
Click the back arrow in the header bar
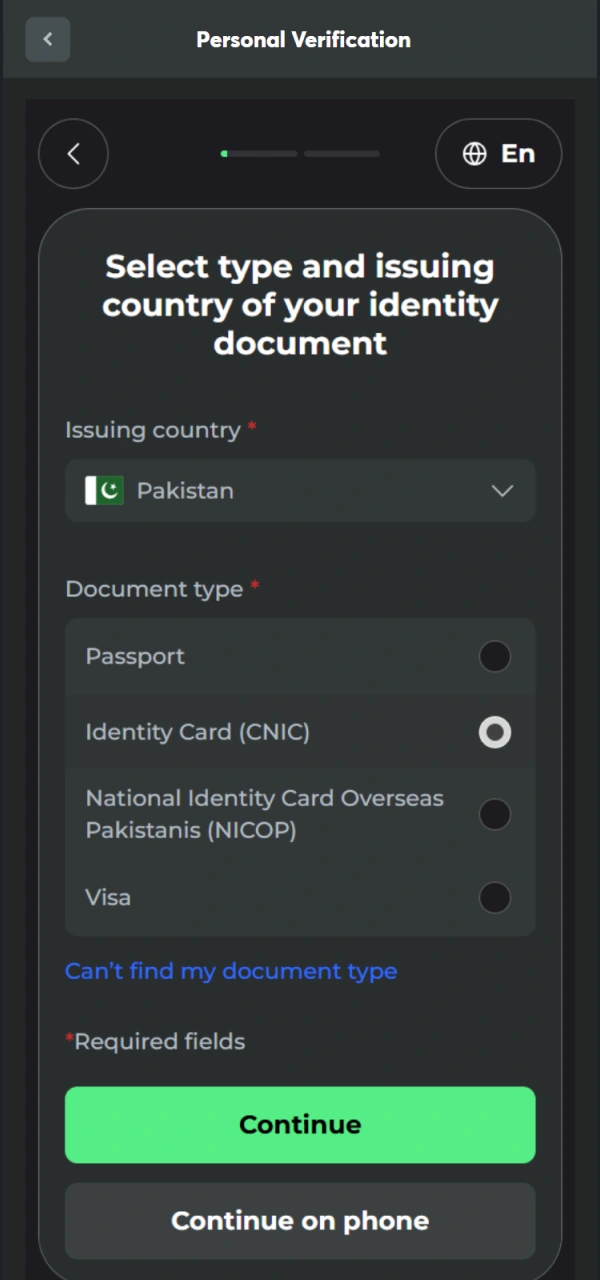tap(47, 39)
